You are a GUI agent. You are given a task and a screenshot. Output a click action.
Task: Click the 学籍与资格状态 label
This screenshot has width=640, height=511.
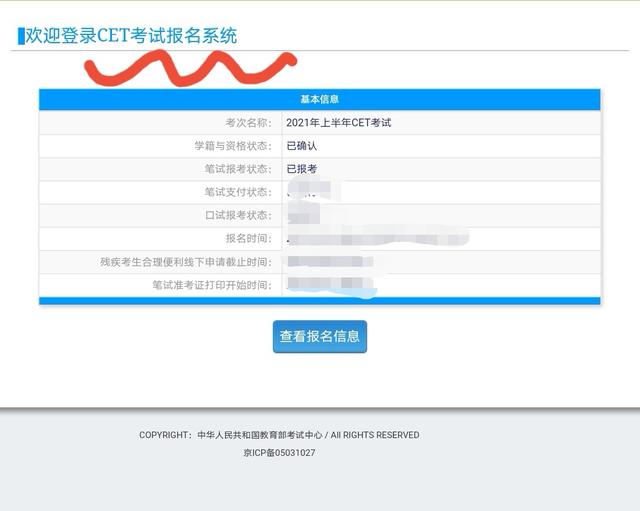pyautogui.click(x=232, y=146)
